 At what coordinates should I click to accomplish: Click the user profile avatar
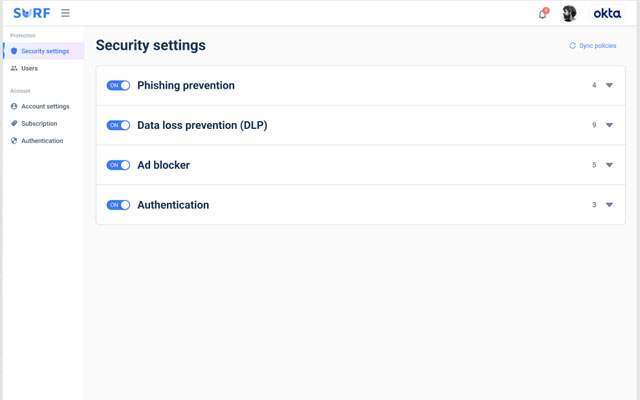pyautogui.click(x=569, y=13)
